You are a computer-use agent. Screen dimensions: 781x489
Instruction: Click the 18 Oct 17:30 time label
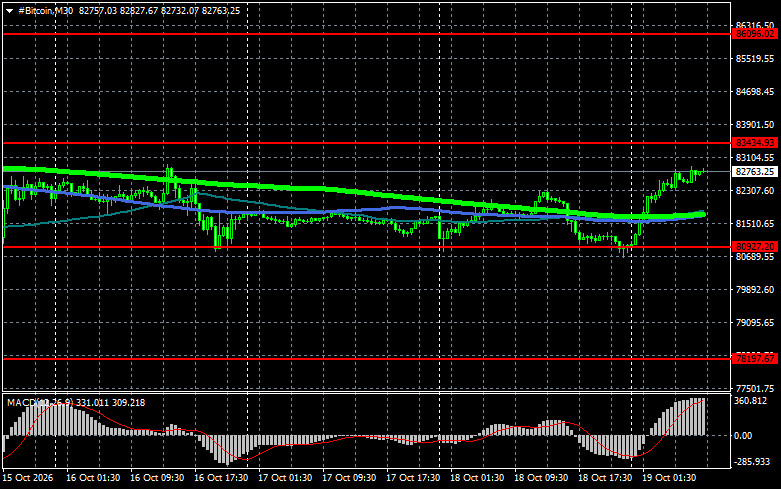pos(605,478)
